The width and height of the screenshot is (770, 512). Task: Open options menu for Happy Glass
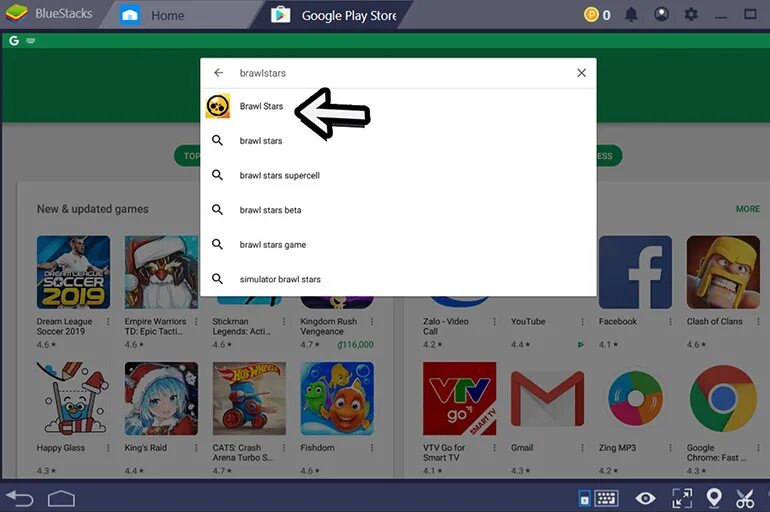click(x=108, y=448)
